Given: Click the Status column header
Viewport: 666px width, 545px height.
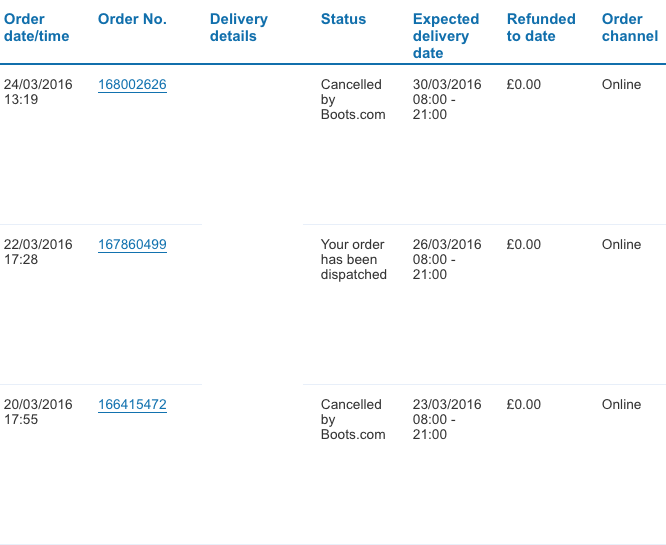Looking at the screenshot, I should click(343, 19).
